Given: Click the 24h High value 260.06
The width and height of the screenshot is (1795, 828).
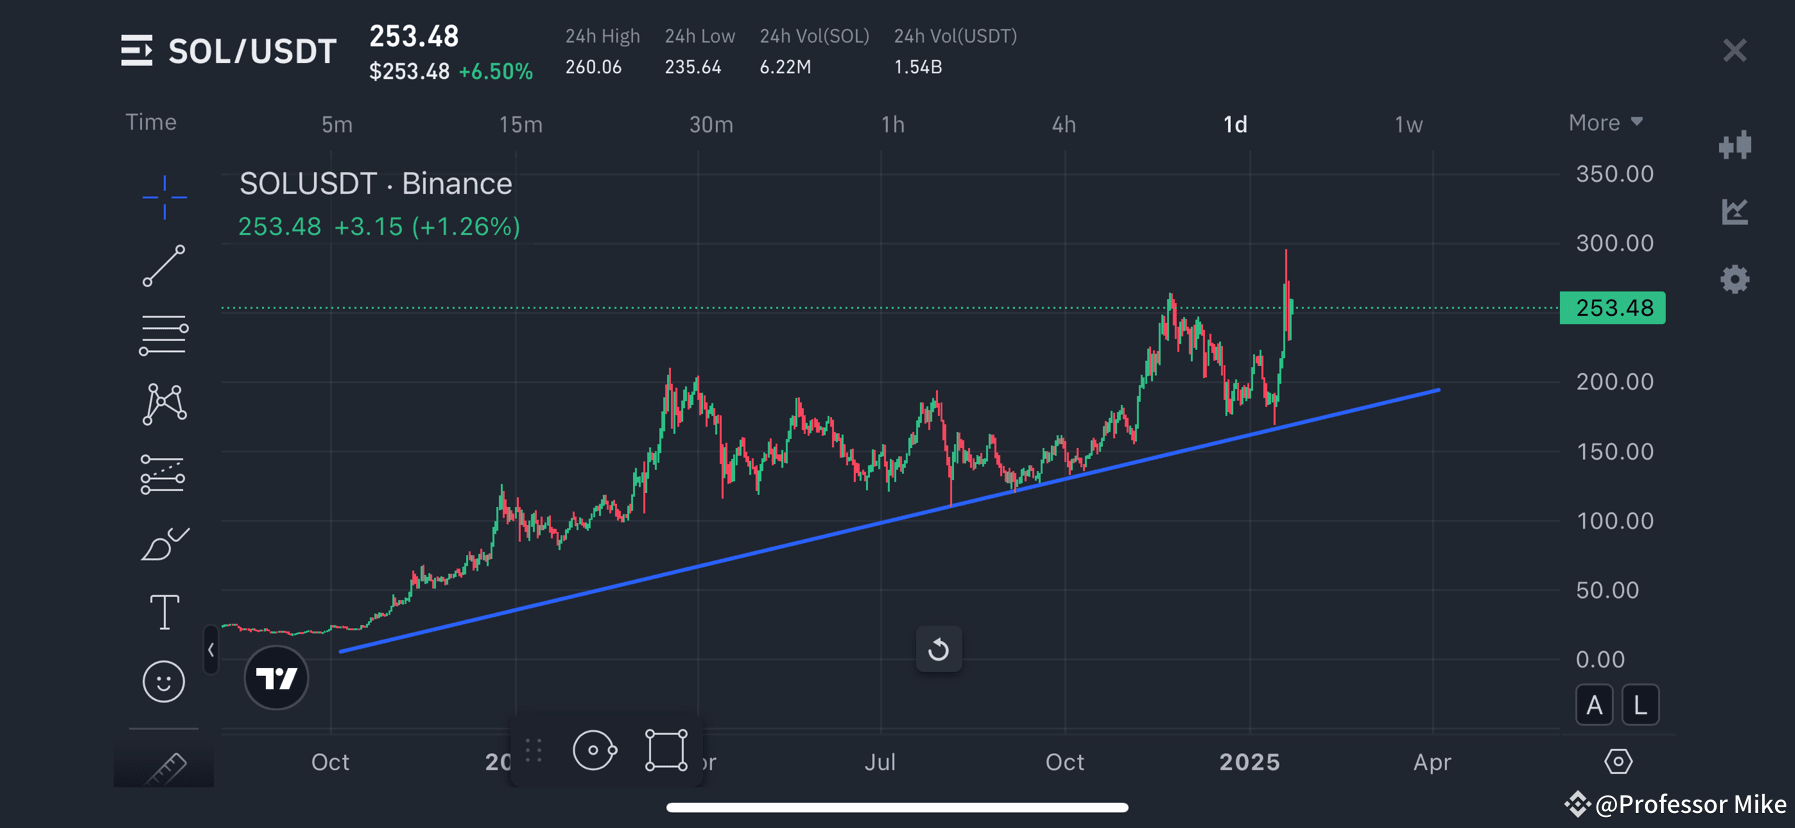Looking at the screenshot, I should pos(594,67).
